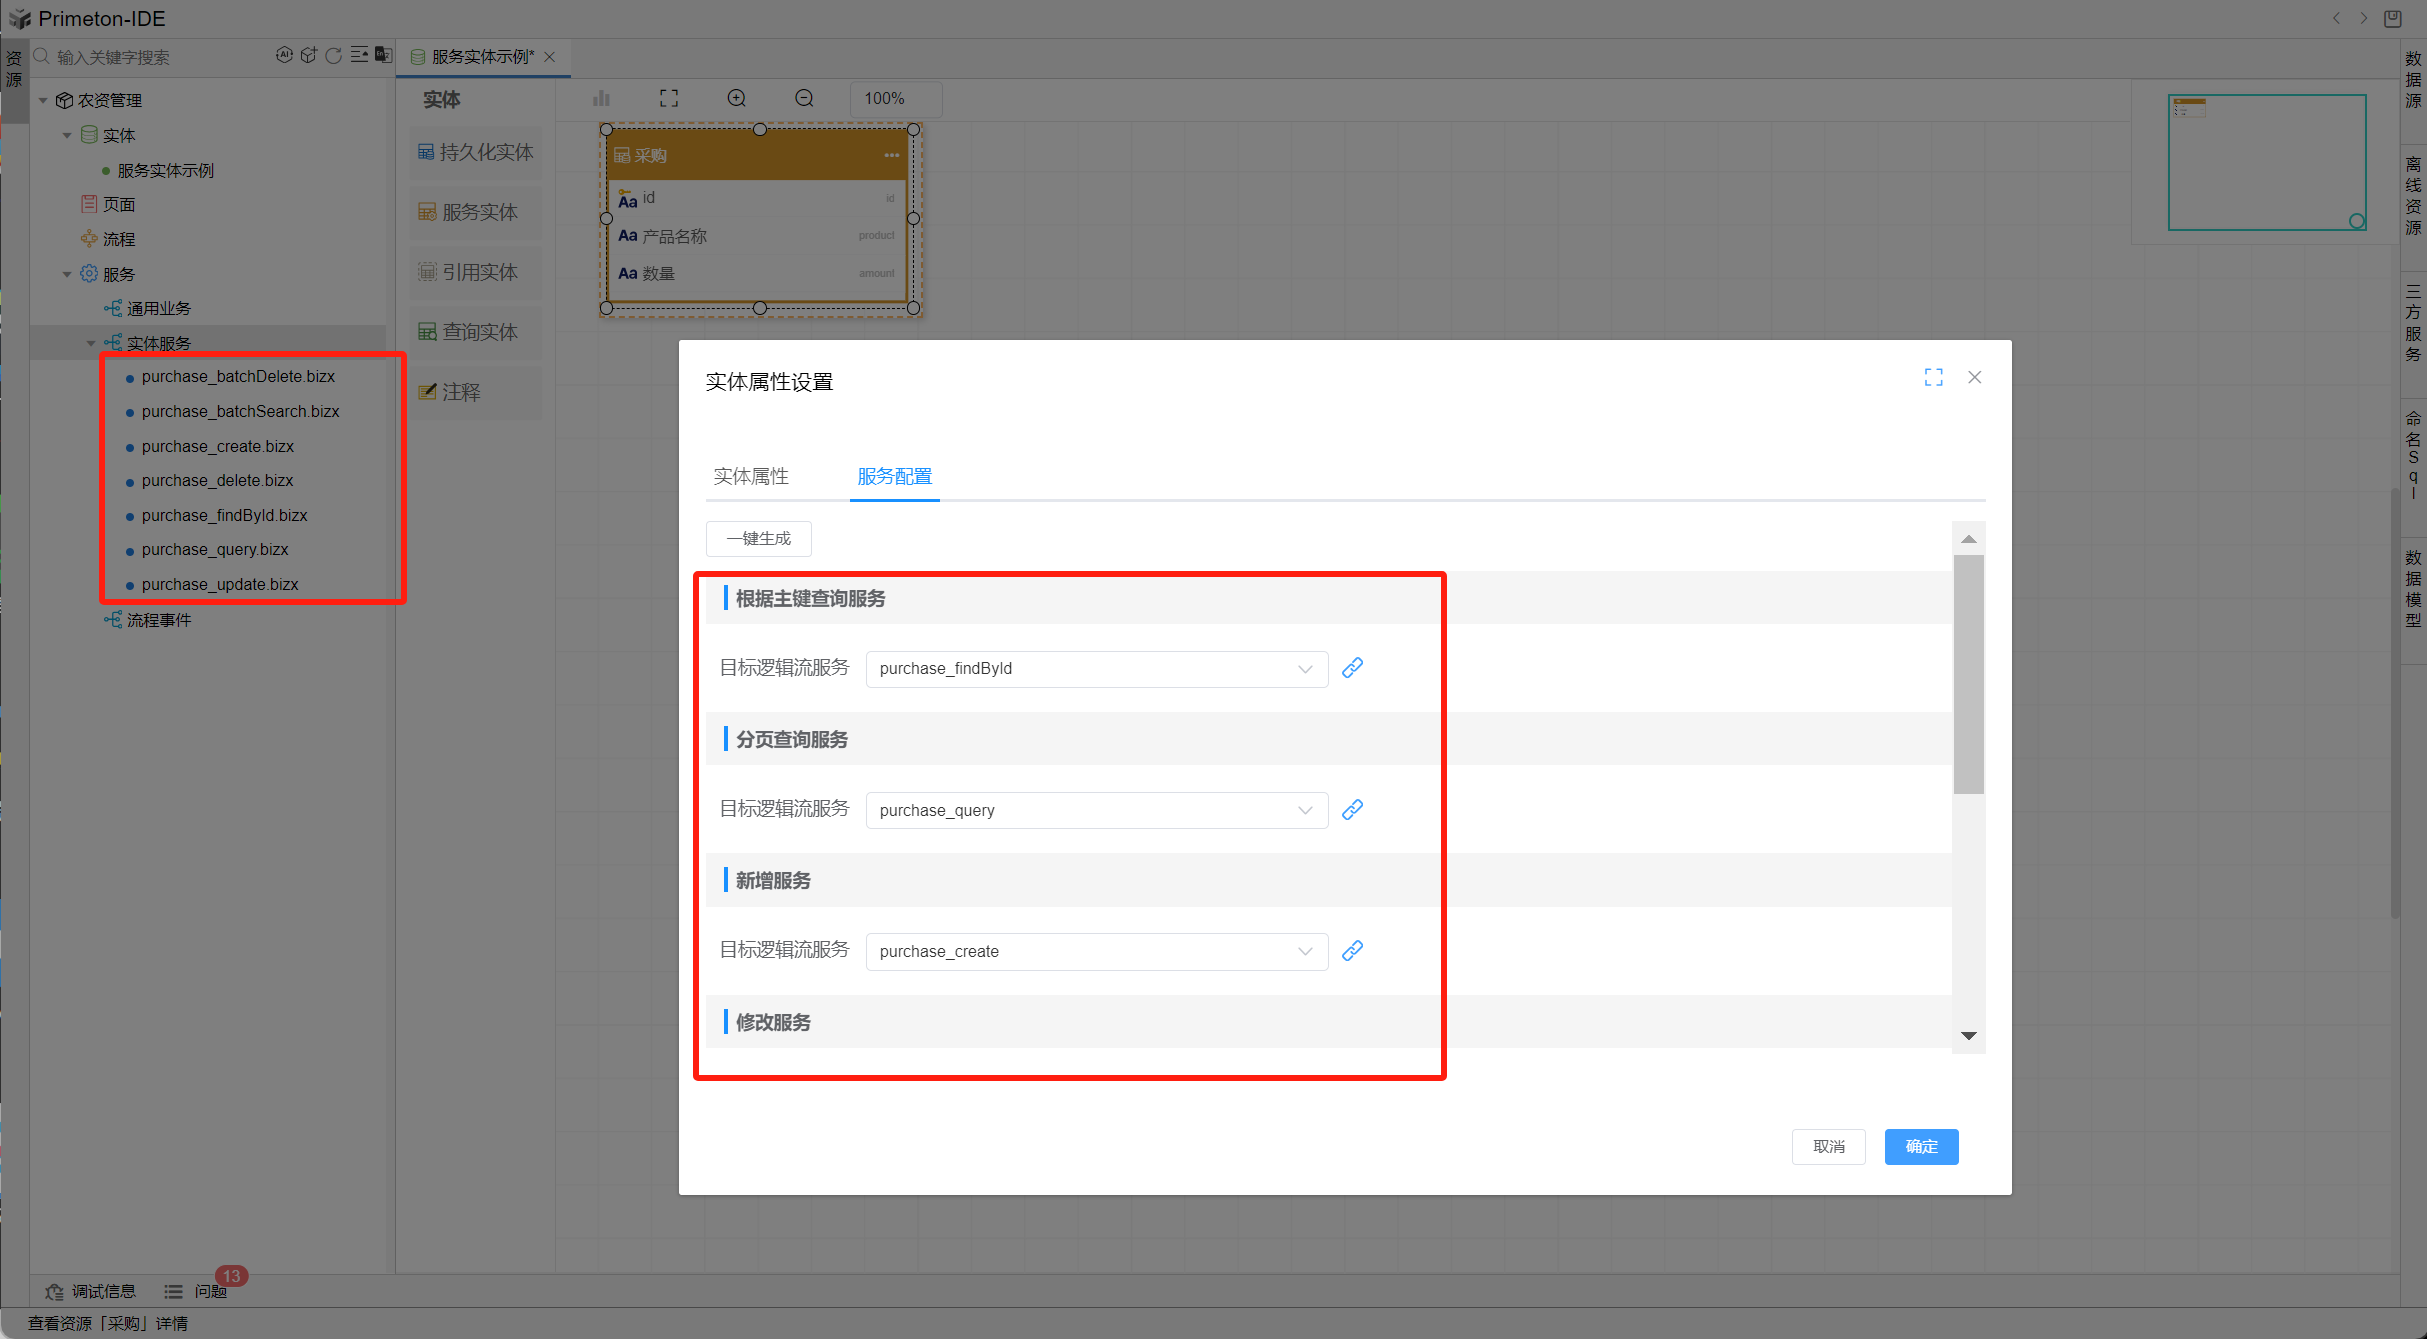Screen dimensions: 2427x1339
Task: Click the dialog scrollbar down arrow
Action: [x=1968, y=1036]
